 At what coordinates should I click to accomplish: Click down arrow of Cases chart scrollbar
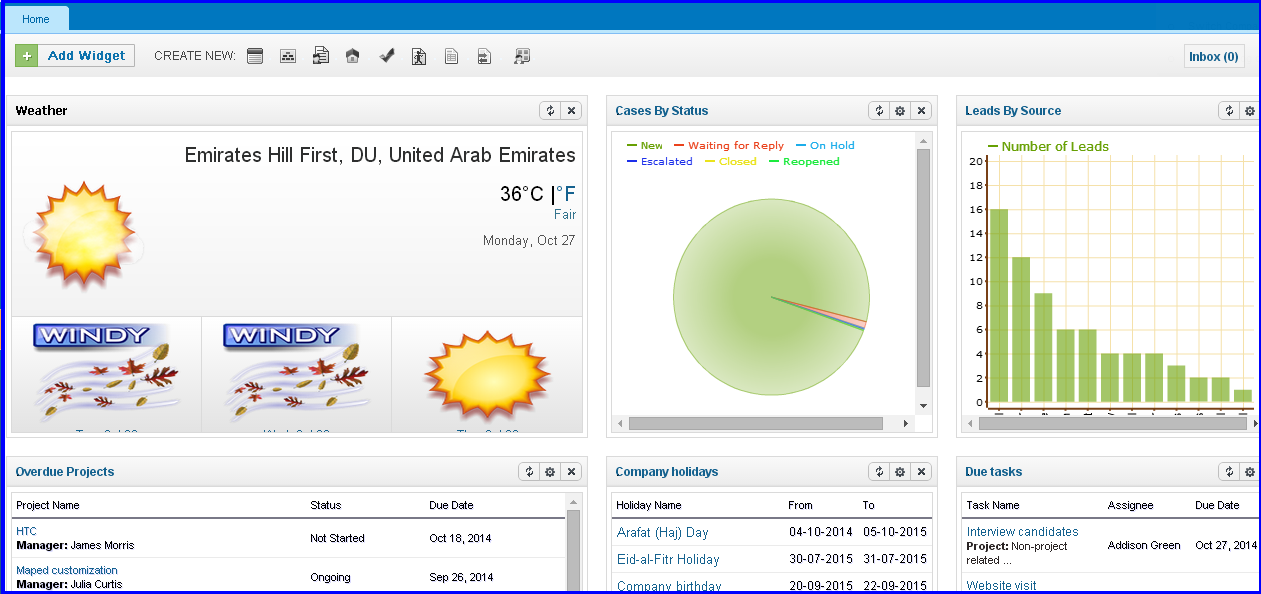coord(923,406)
